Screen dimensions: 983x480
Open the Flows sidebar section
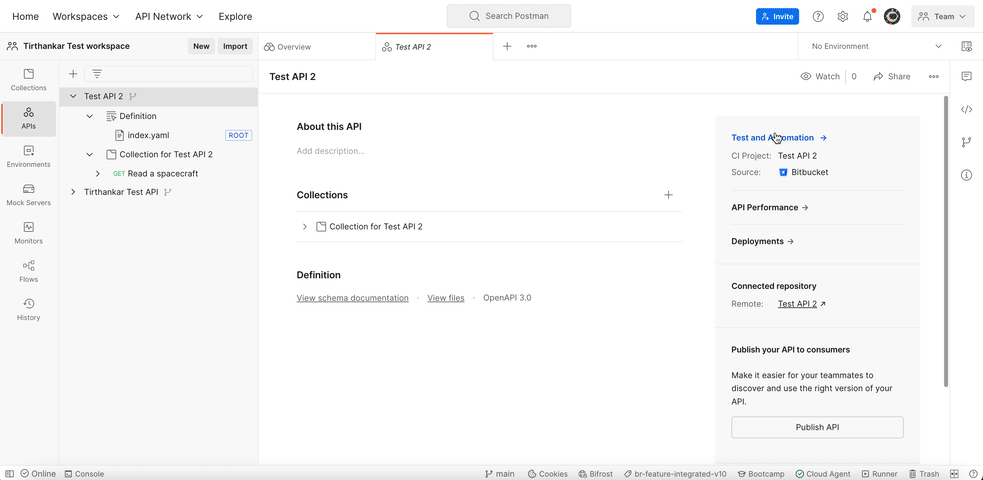(x=29, y=271)
